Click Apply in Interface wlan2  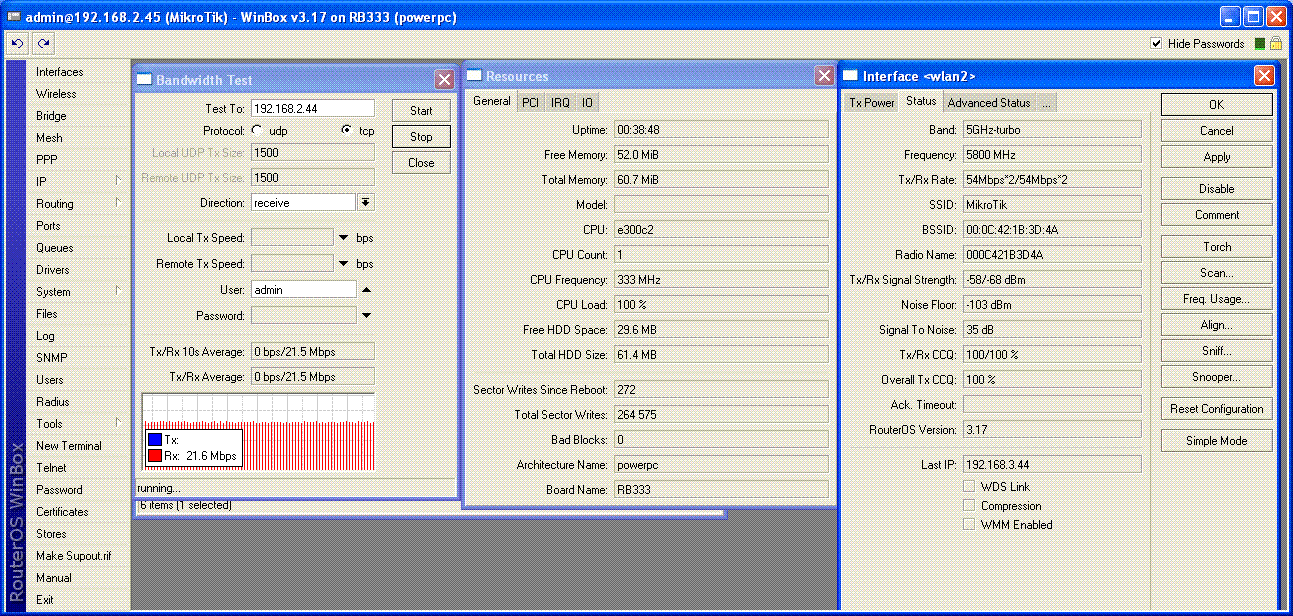pyautogui.click(x=1216, y=157)
